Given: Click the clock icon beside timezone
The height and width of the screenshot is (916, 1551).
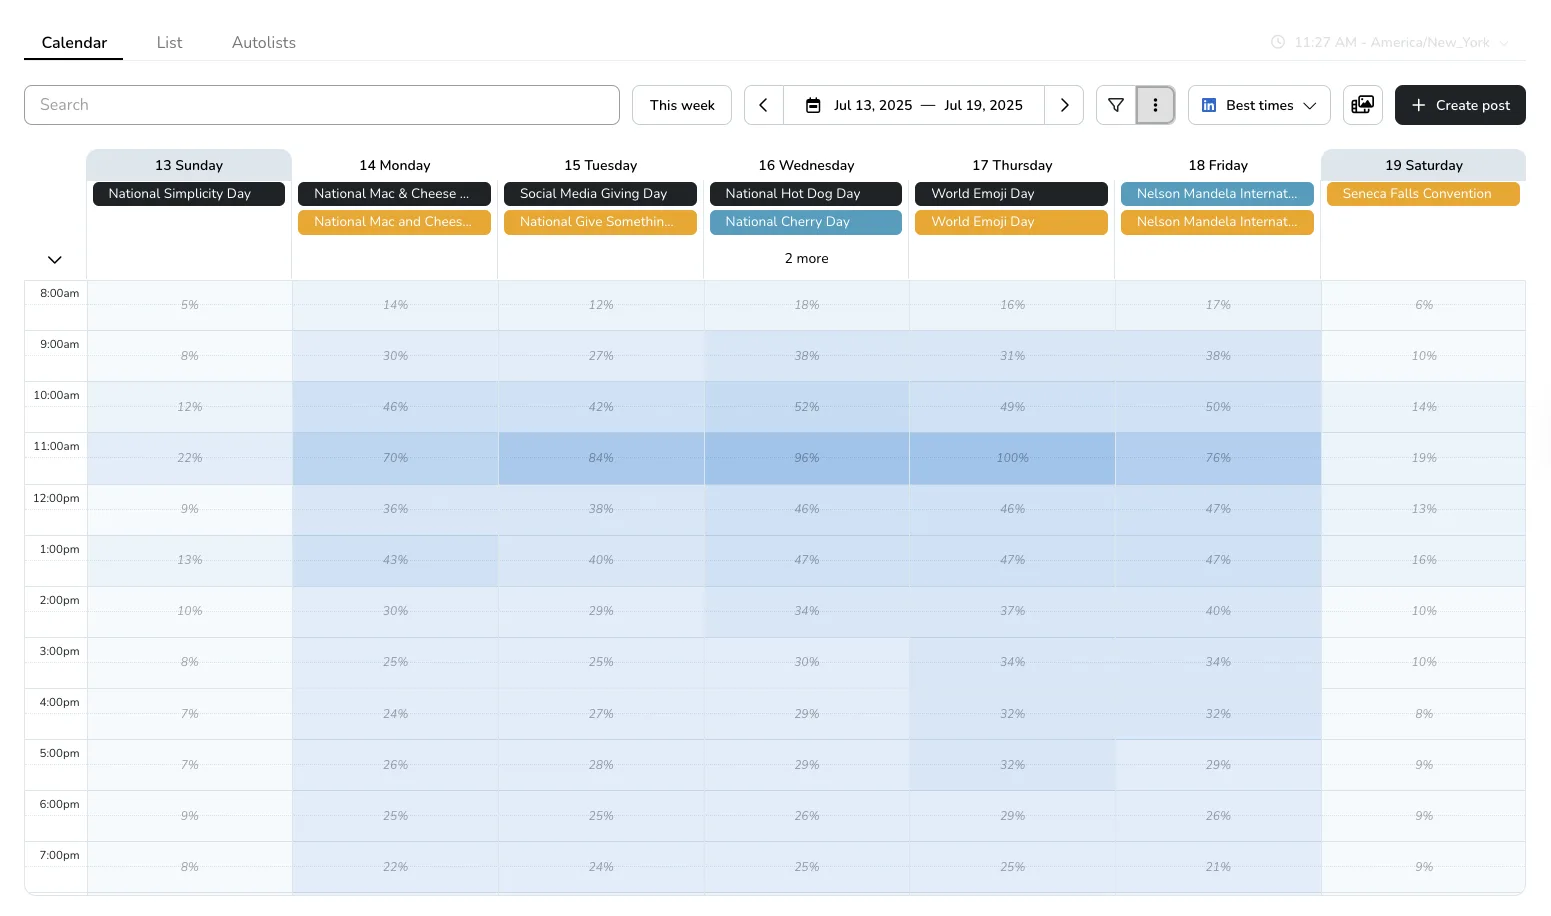Looking at the screenshot, I should click(x=1277, y=42).
